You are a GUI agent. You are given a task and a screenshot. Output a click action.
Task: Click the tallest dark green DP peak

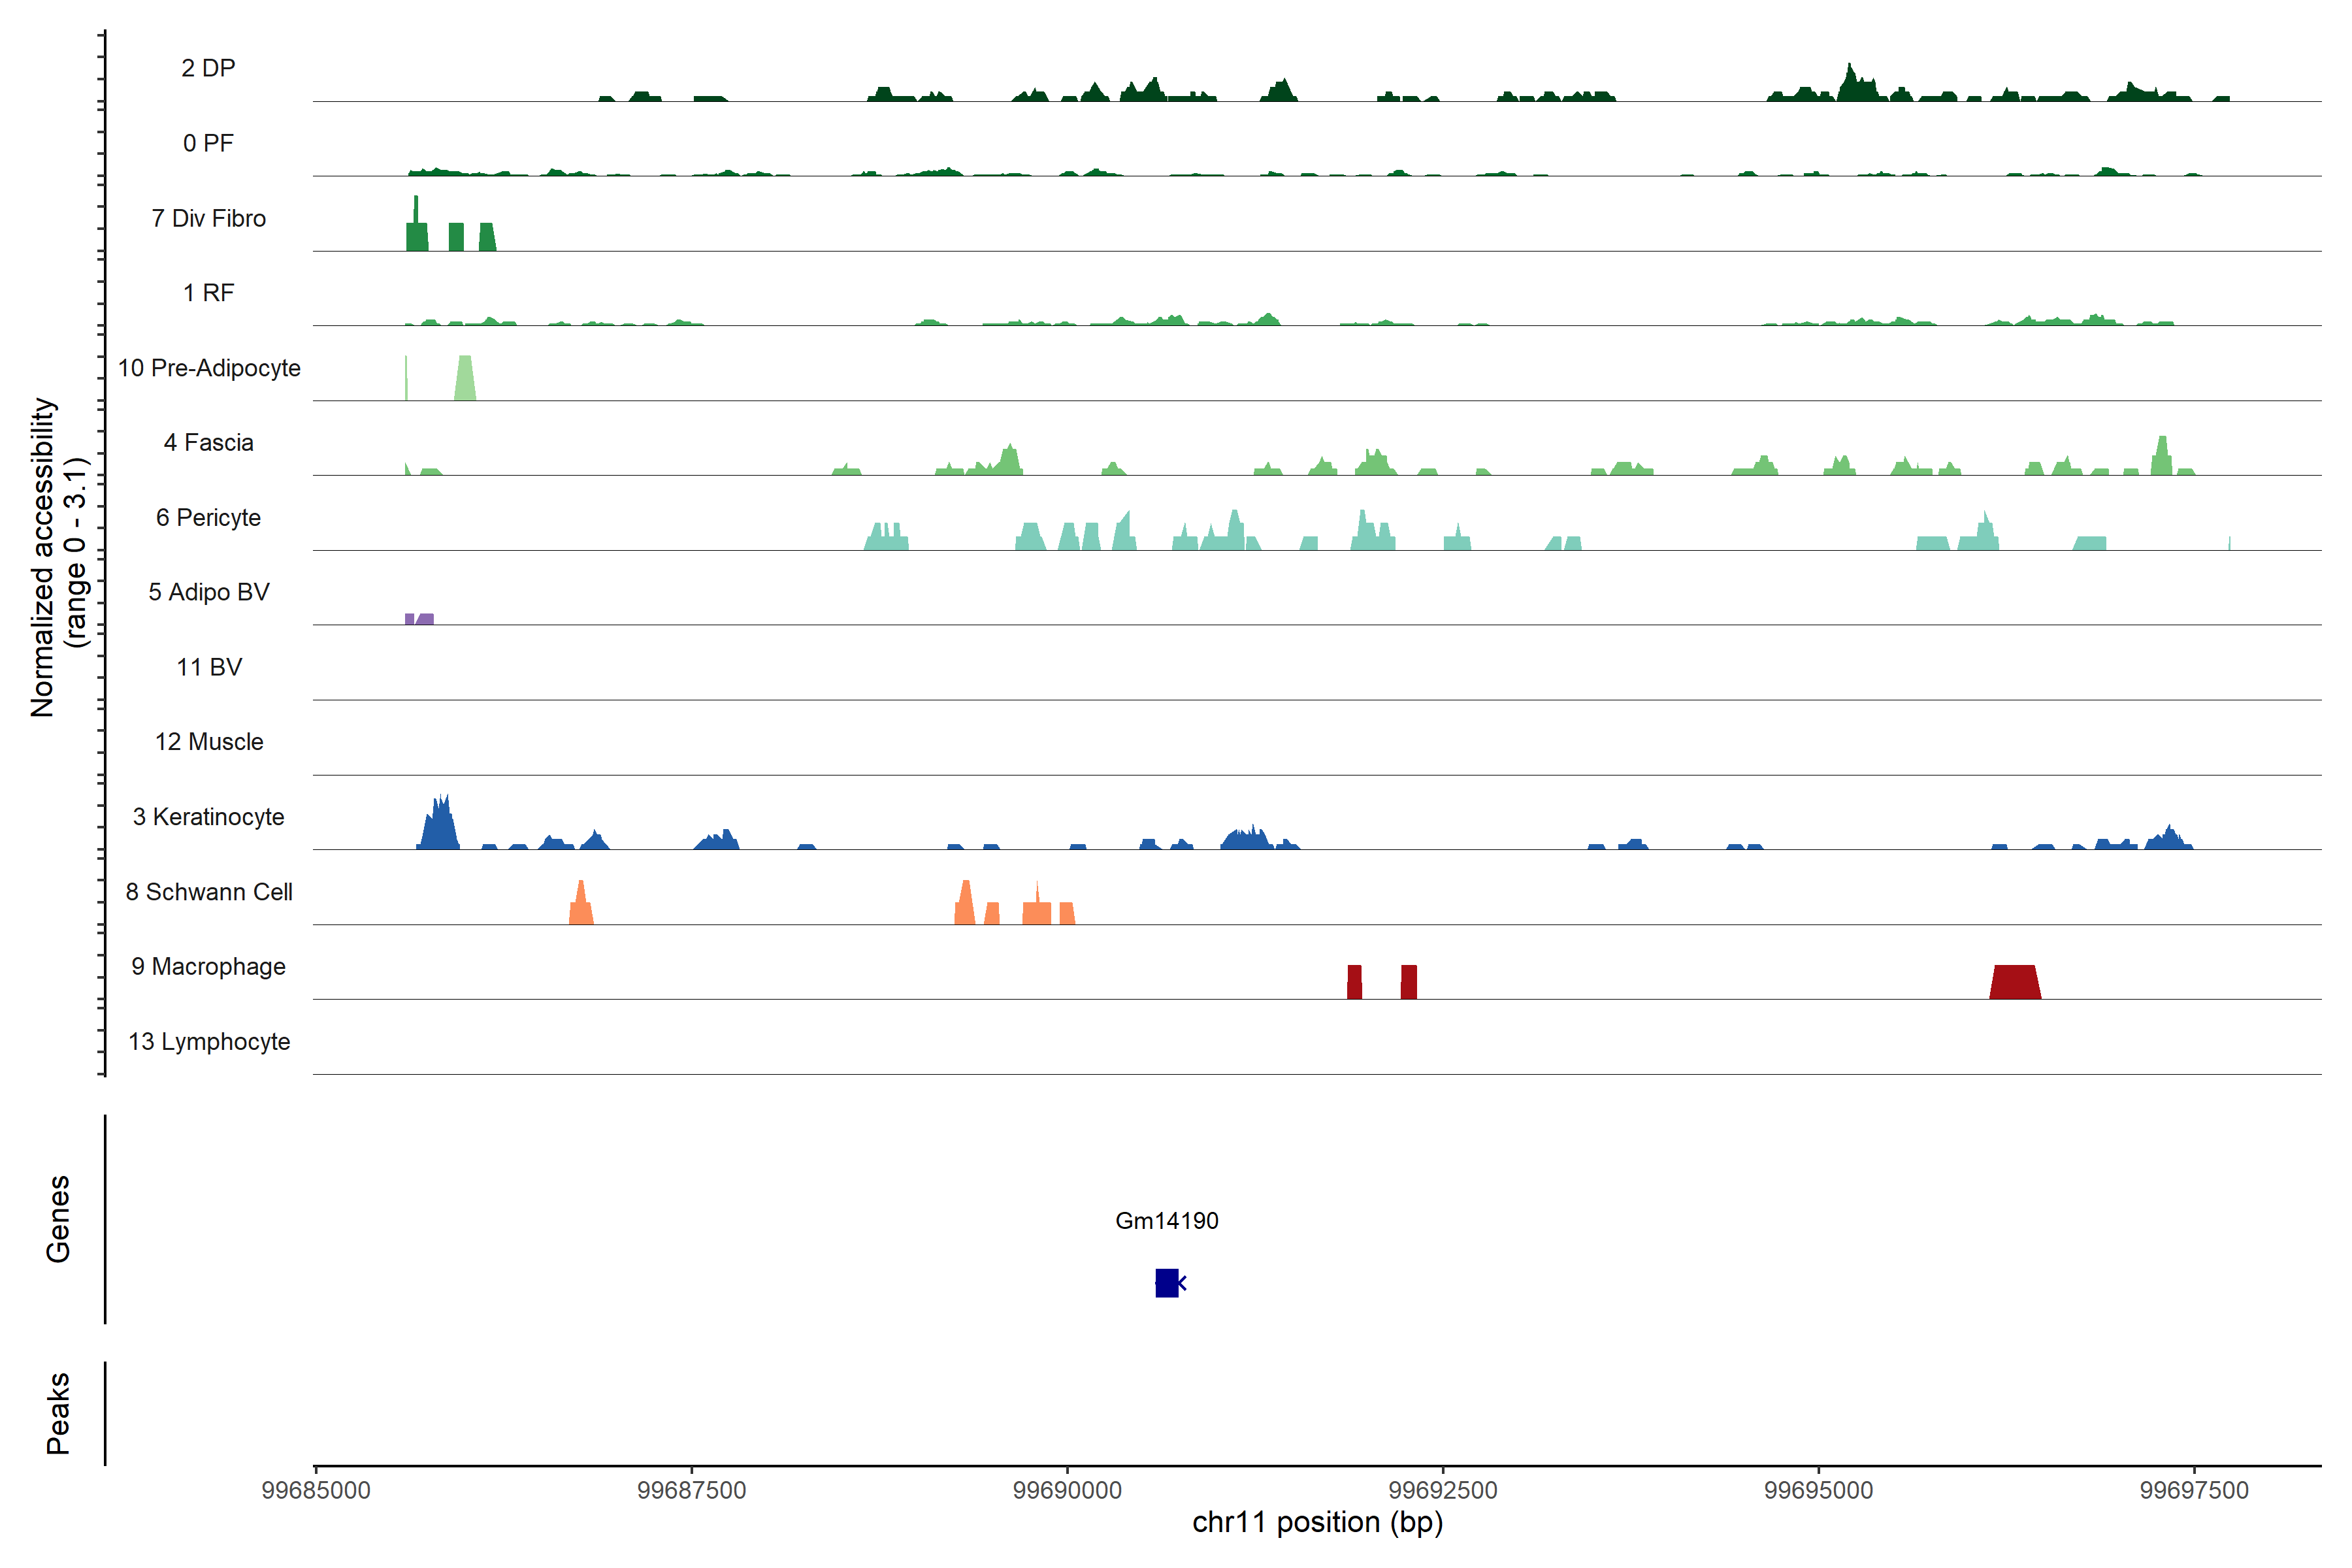coord(1850,85)
